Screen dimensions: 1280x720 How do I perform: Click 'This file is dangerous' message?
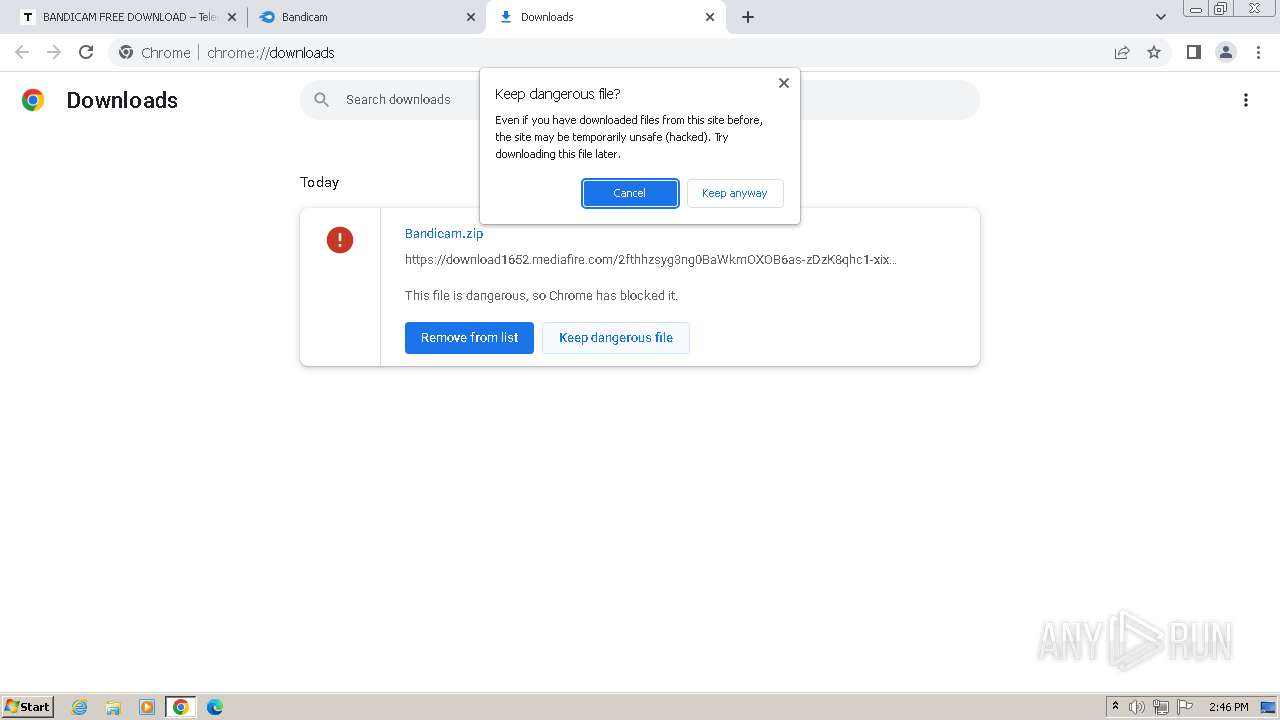541,296
